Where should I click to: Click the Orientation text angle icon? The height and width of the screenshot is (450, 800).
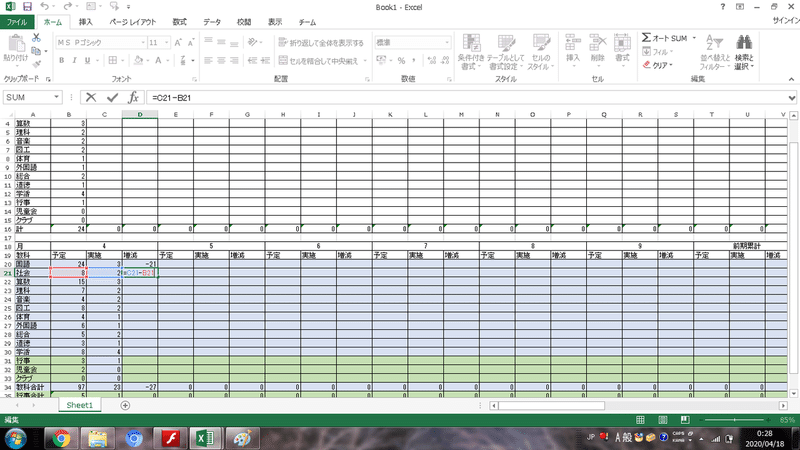coord(252,42)
